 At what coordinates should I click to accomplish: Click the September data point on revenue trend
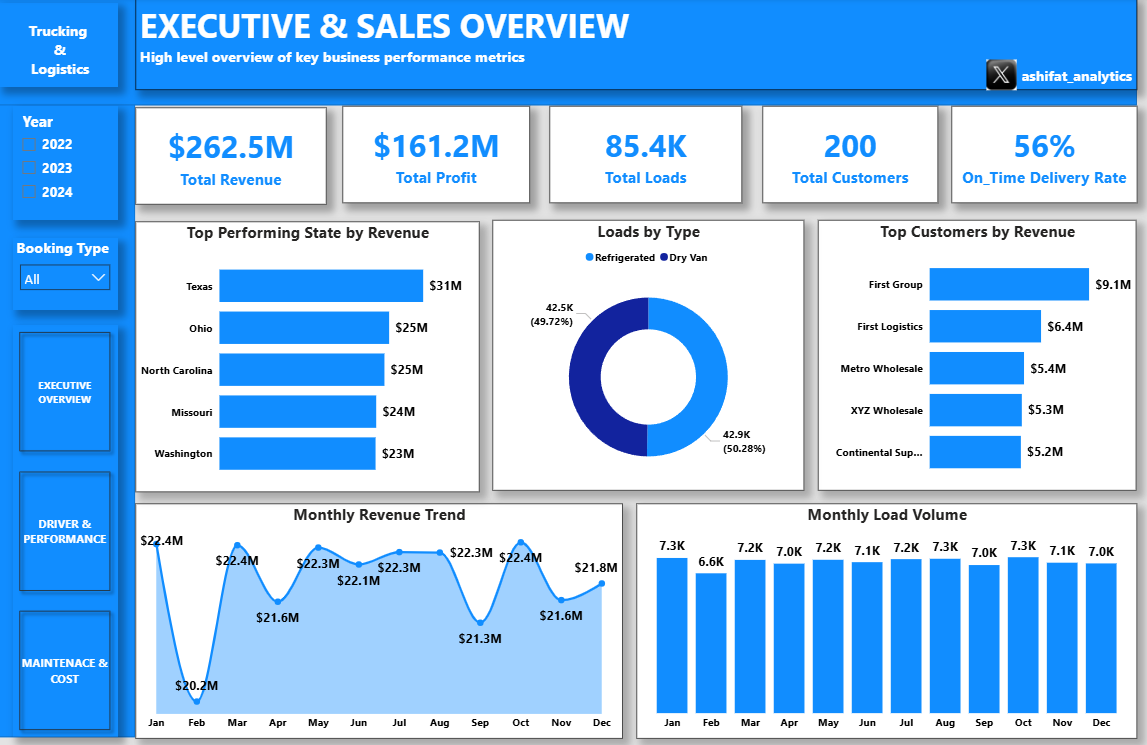click(x=480, y=623)
